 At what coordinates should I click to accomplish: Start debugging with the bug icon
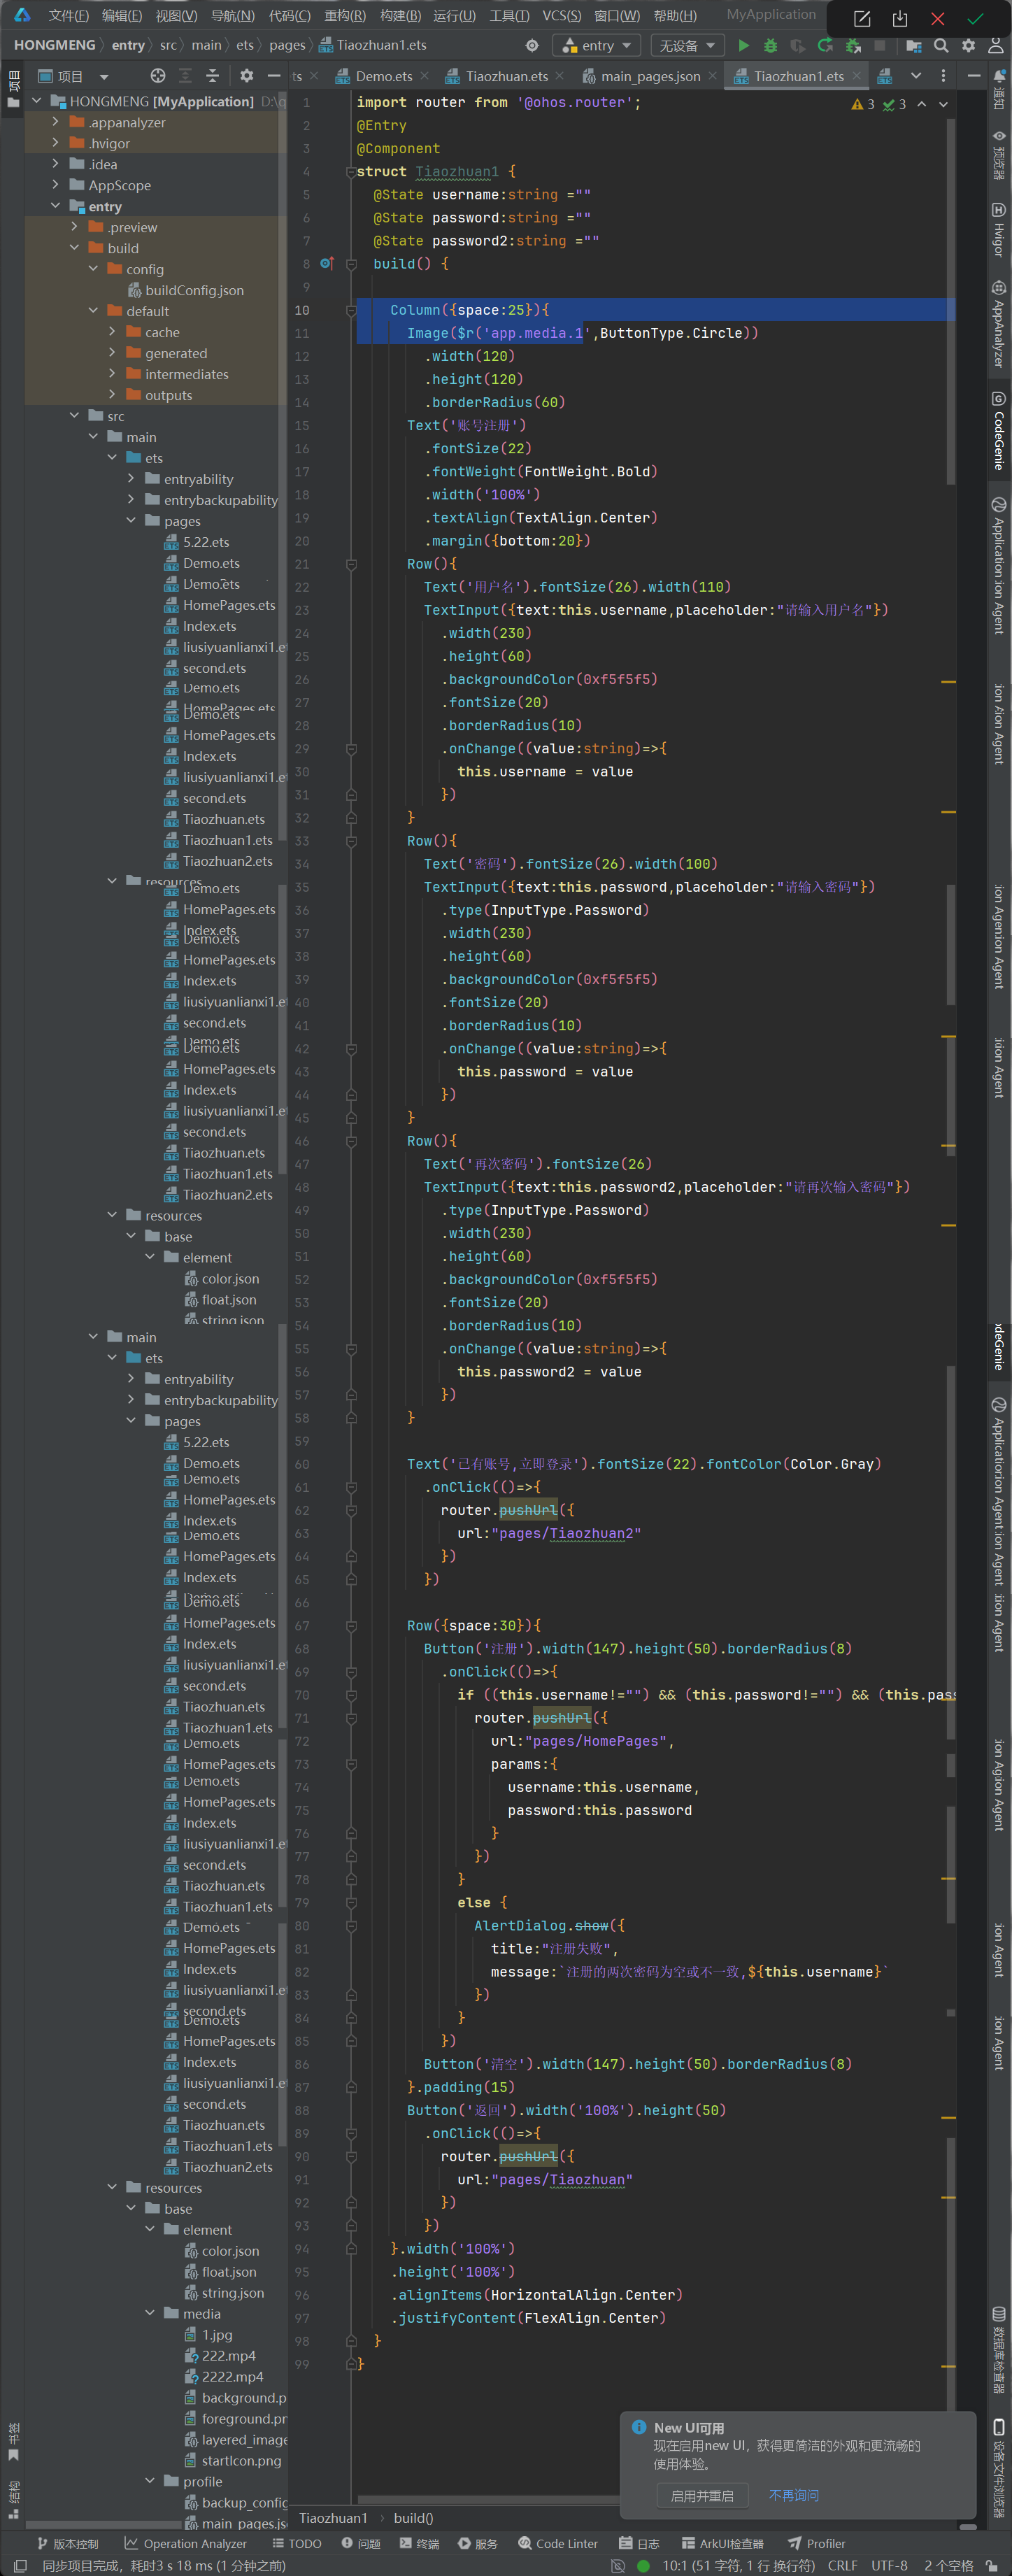coord(770,45)
